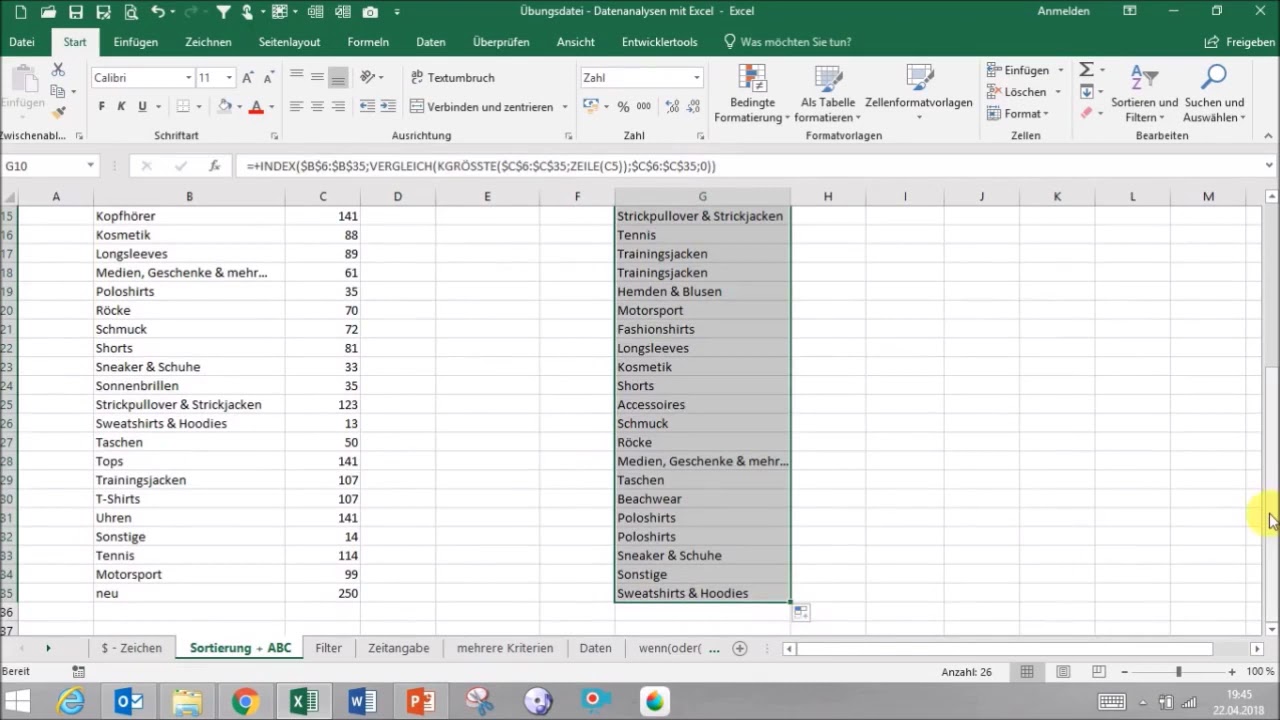Click the increase indent icon
1280x720 pixels.
click(x=388, y=106)
